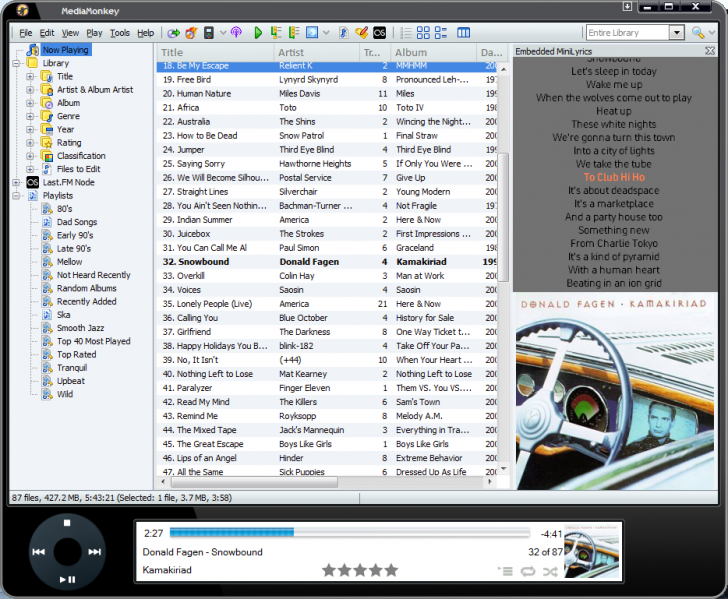
Task: Toggle shuffle in the player bar
Action: click(x=550, y=571)
